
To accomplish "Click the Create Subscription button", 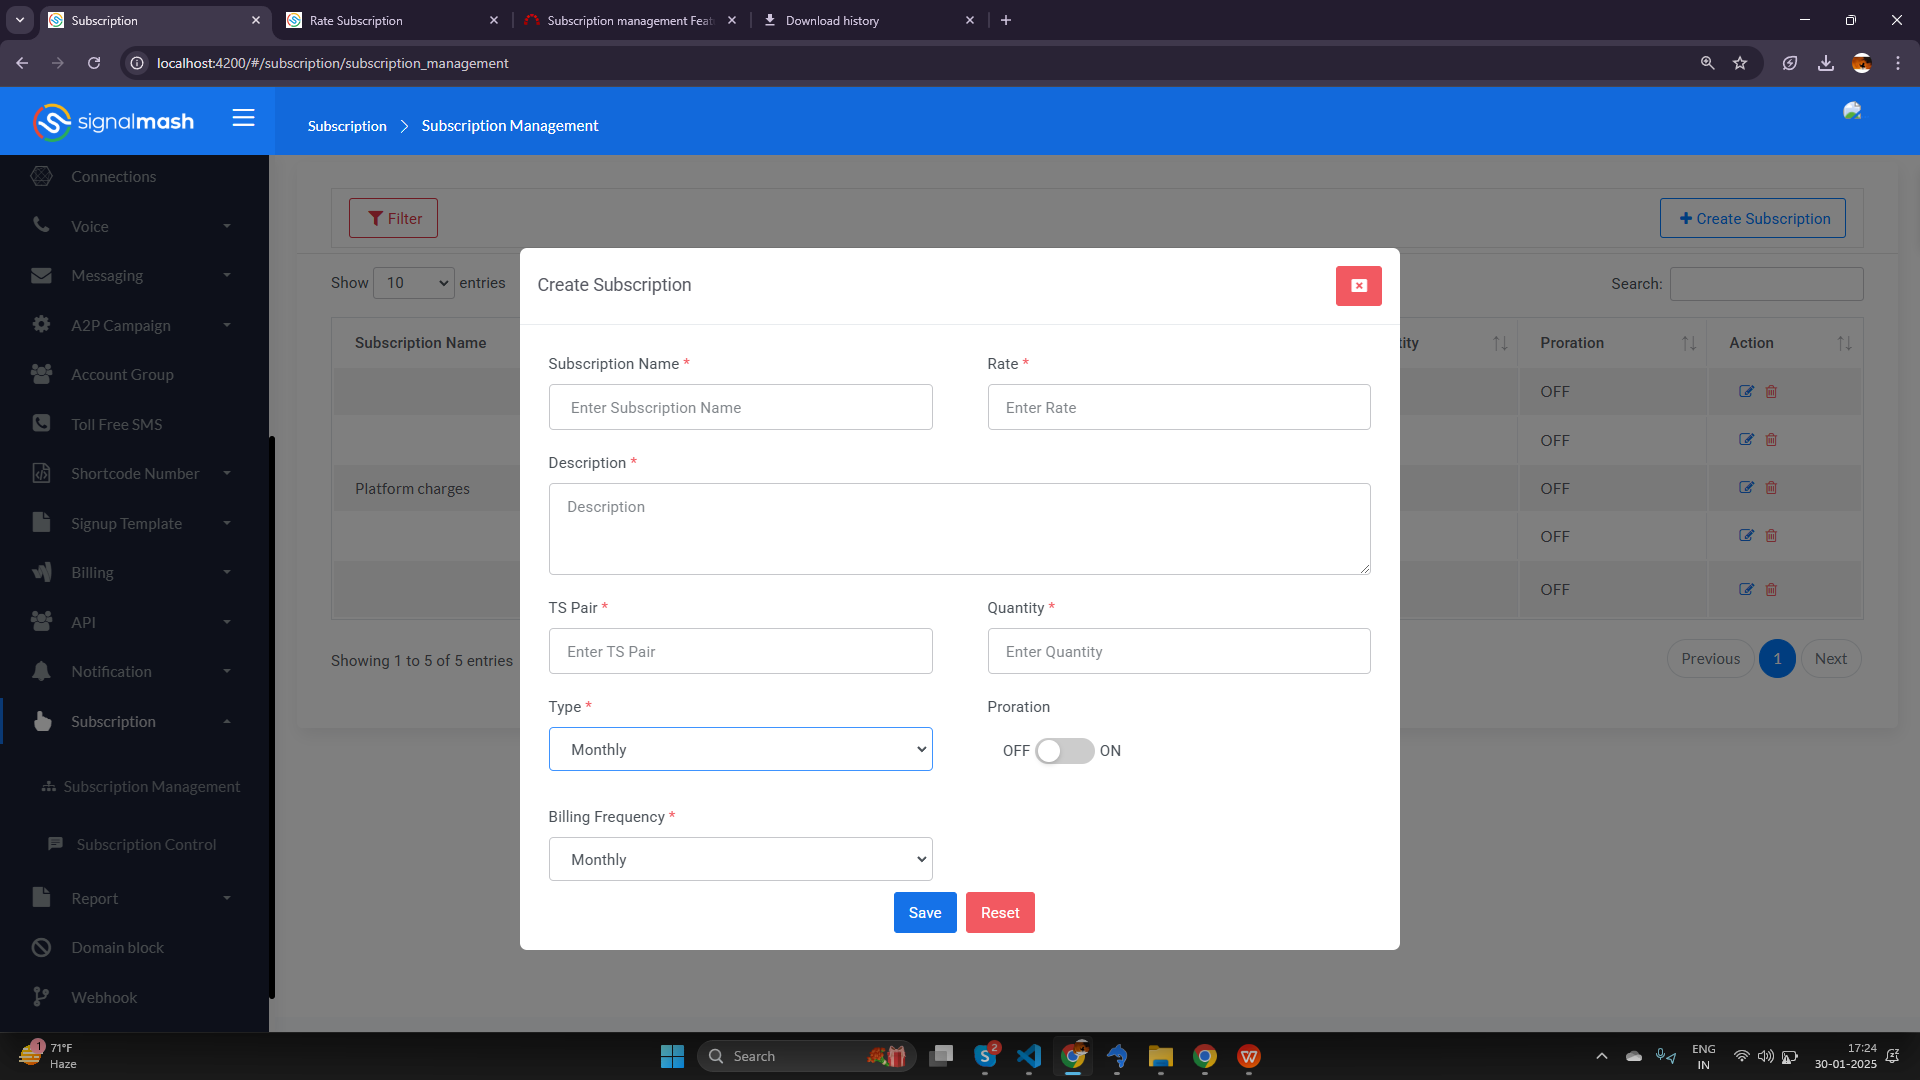I will 1752,218.
